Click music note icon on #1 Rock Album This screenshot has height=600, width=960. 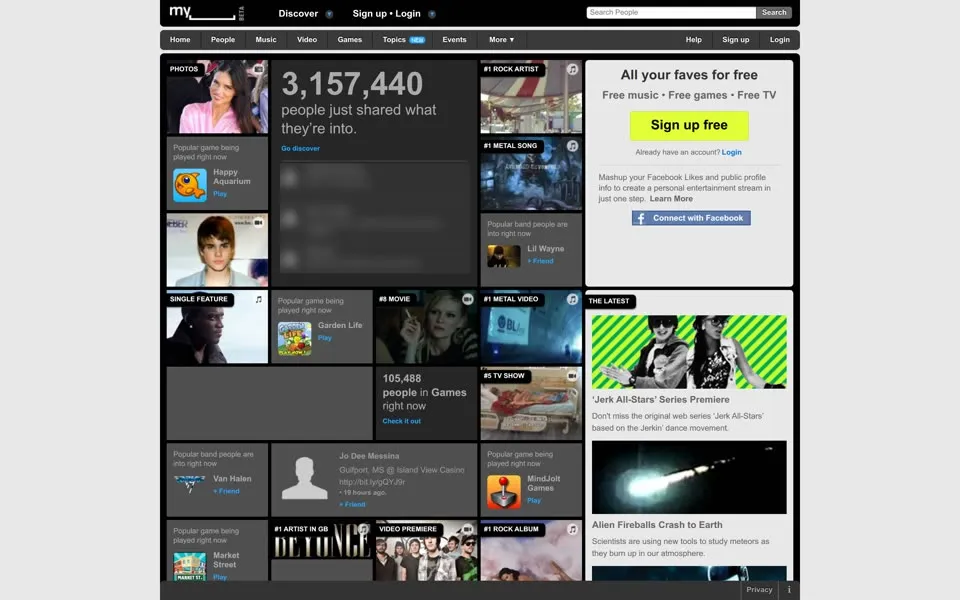click(x=572, y=529)
